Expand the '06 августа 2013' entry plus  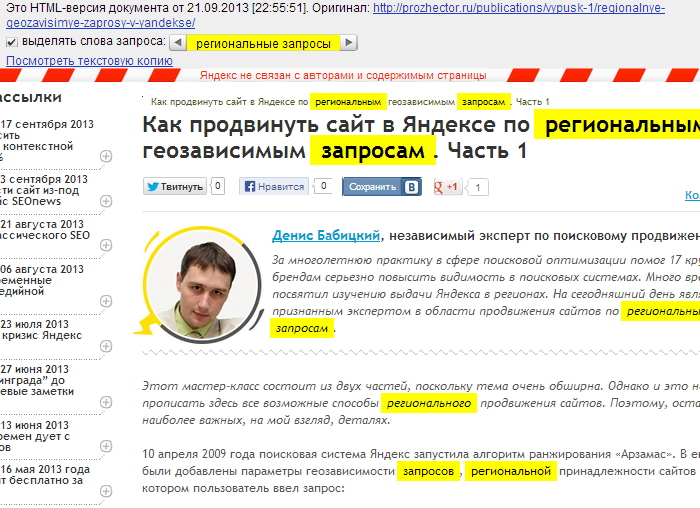(x=106, y=301)
